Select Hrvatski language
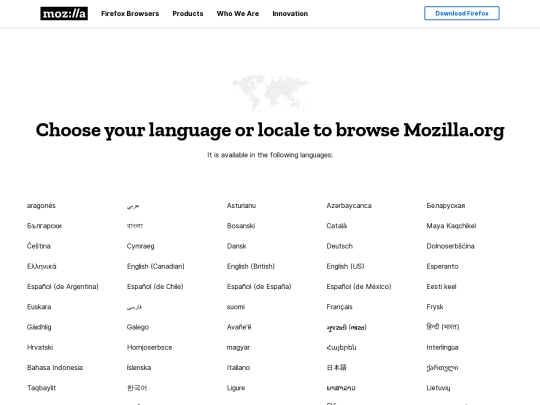This screenshot has width=540, height=405. click(x=40, y=347)
